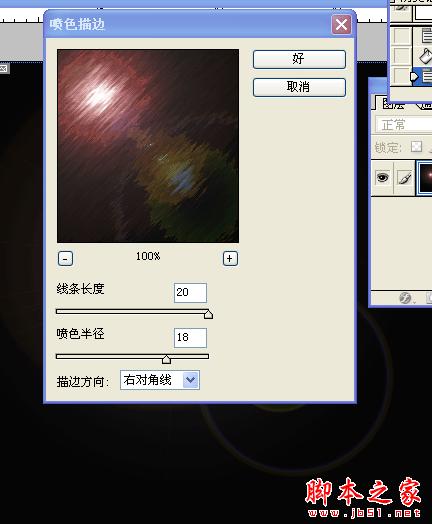Screen dimensions: 432x524
Task: Close the 喷色描边 dialog window
Action: (341, 24)
